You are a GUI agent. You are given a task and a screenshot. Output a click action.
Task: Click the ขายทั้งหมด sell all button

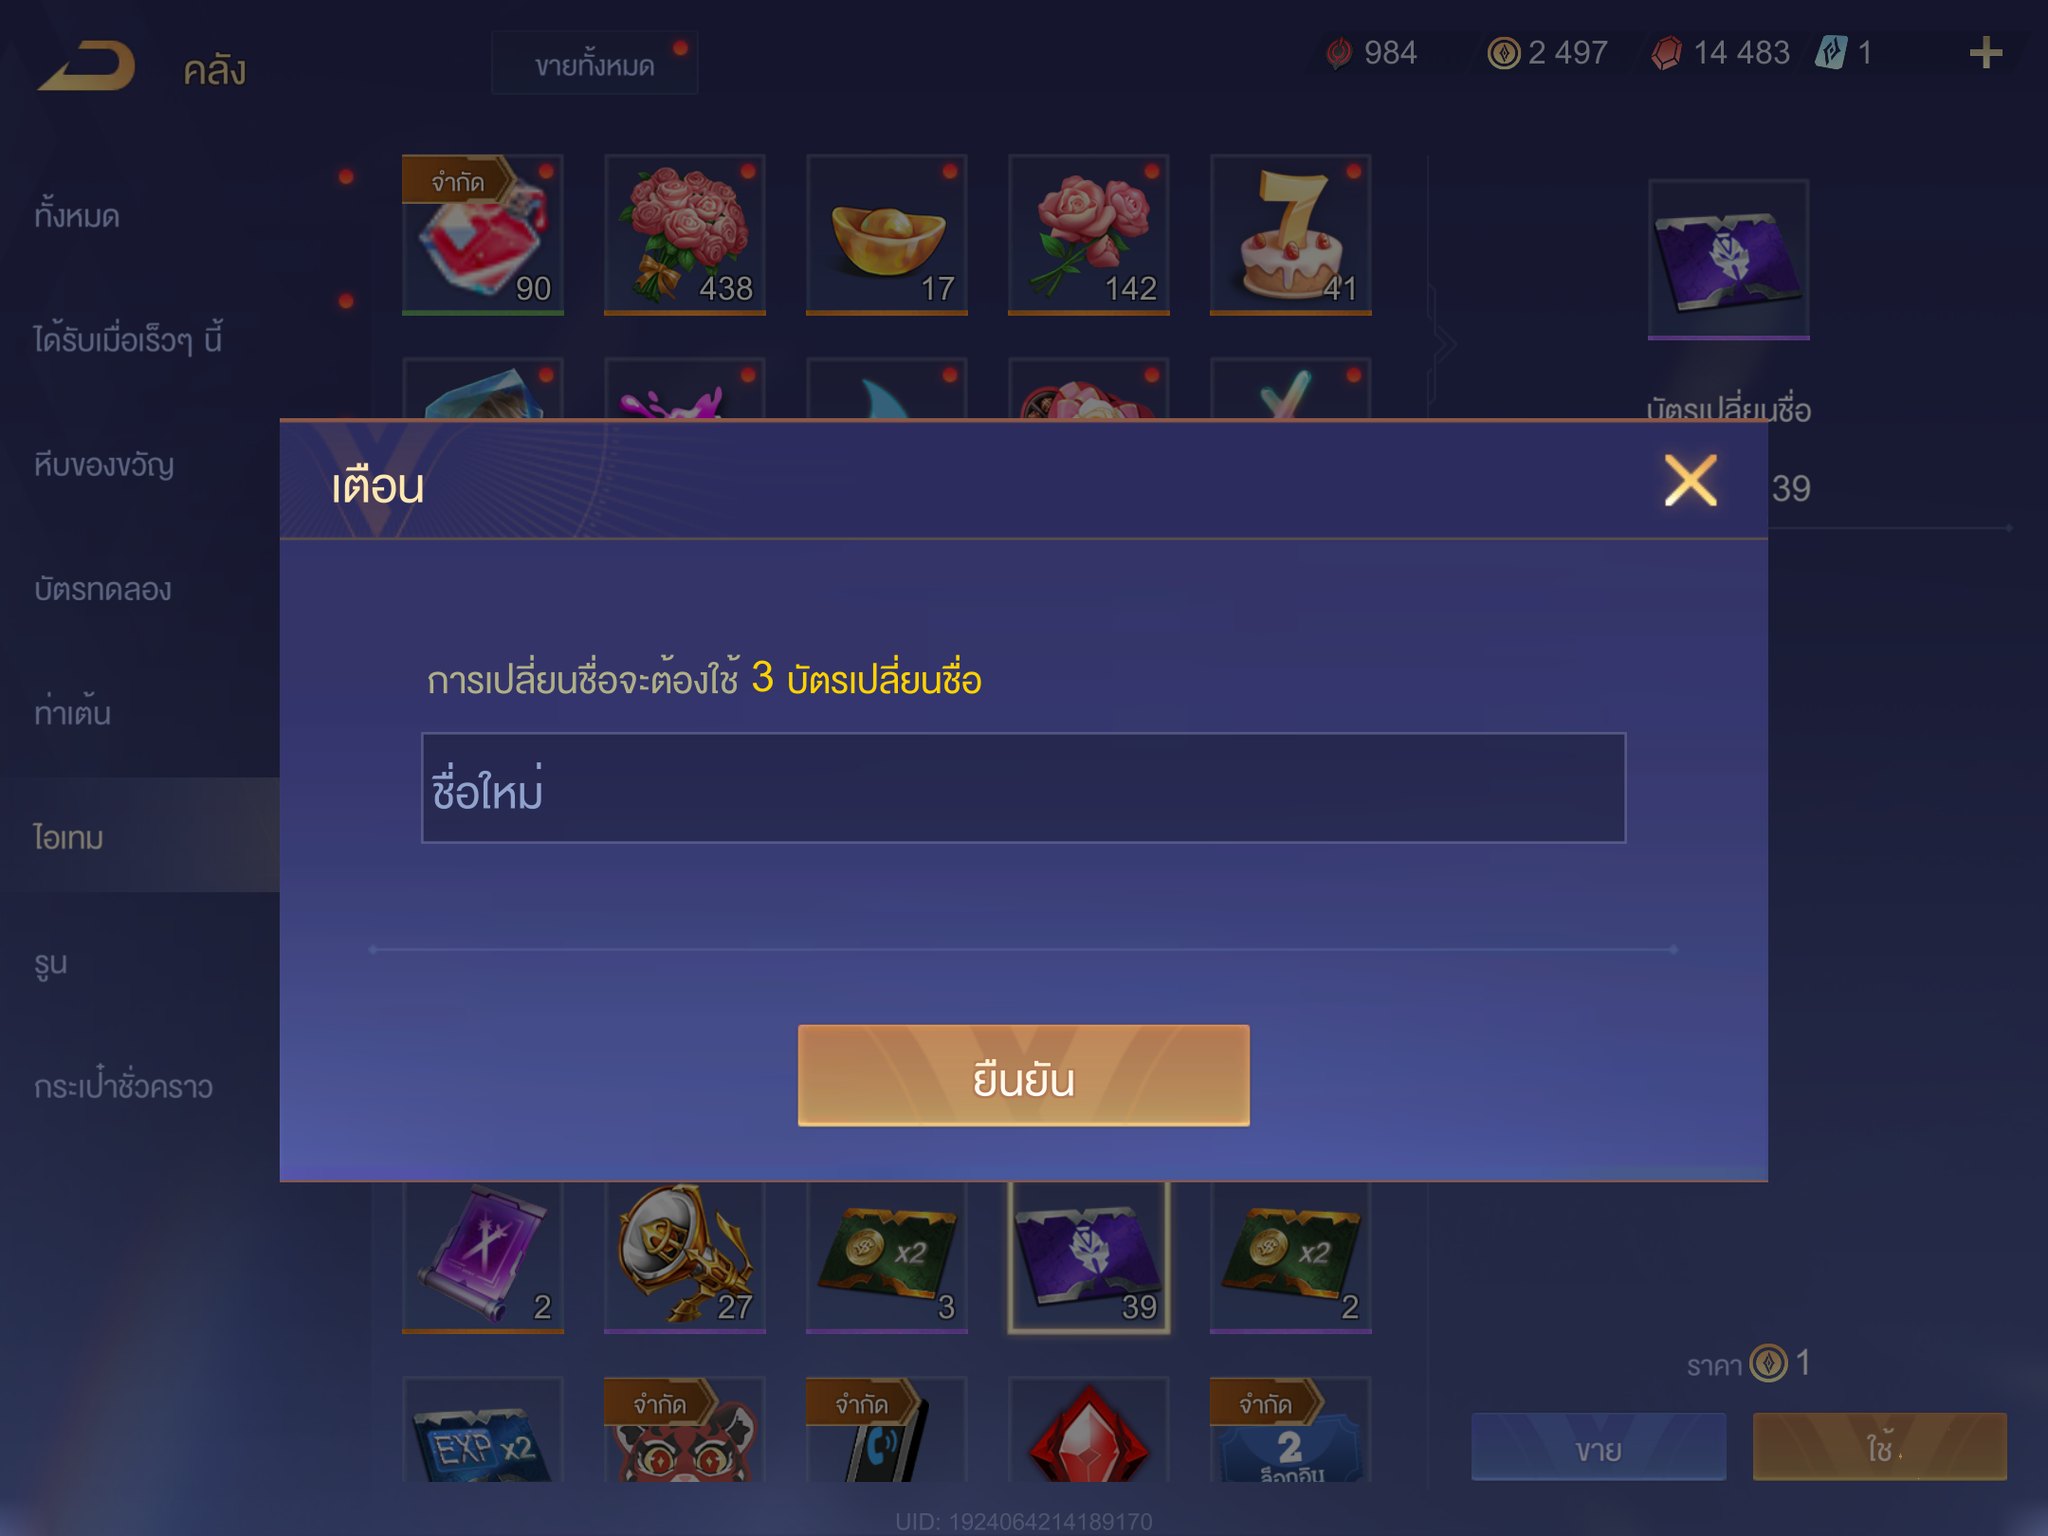pos(595,64)
